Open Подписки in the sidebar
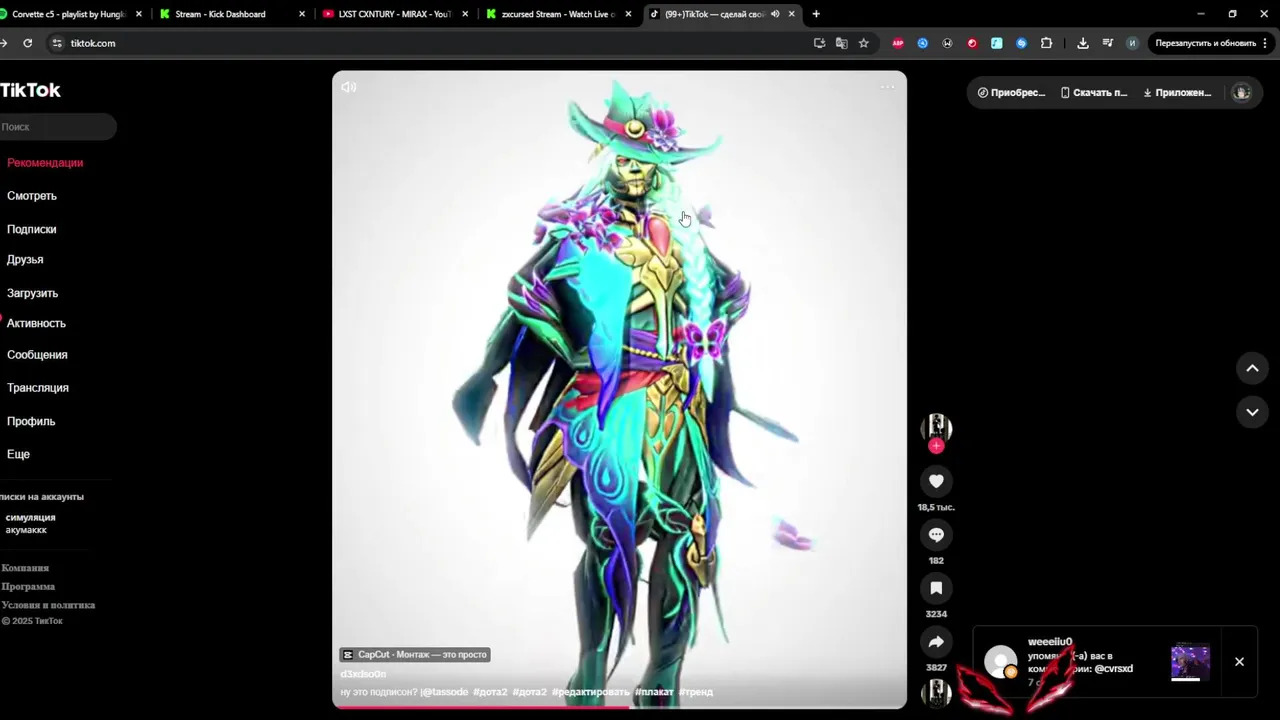Viewport: 1280px width, 720px height. pos(32,229)
